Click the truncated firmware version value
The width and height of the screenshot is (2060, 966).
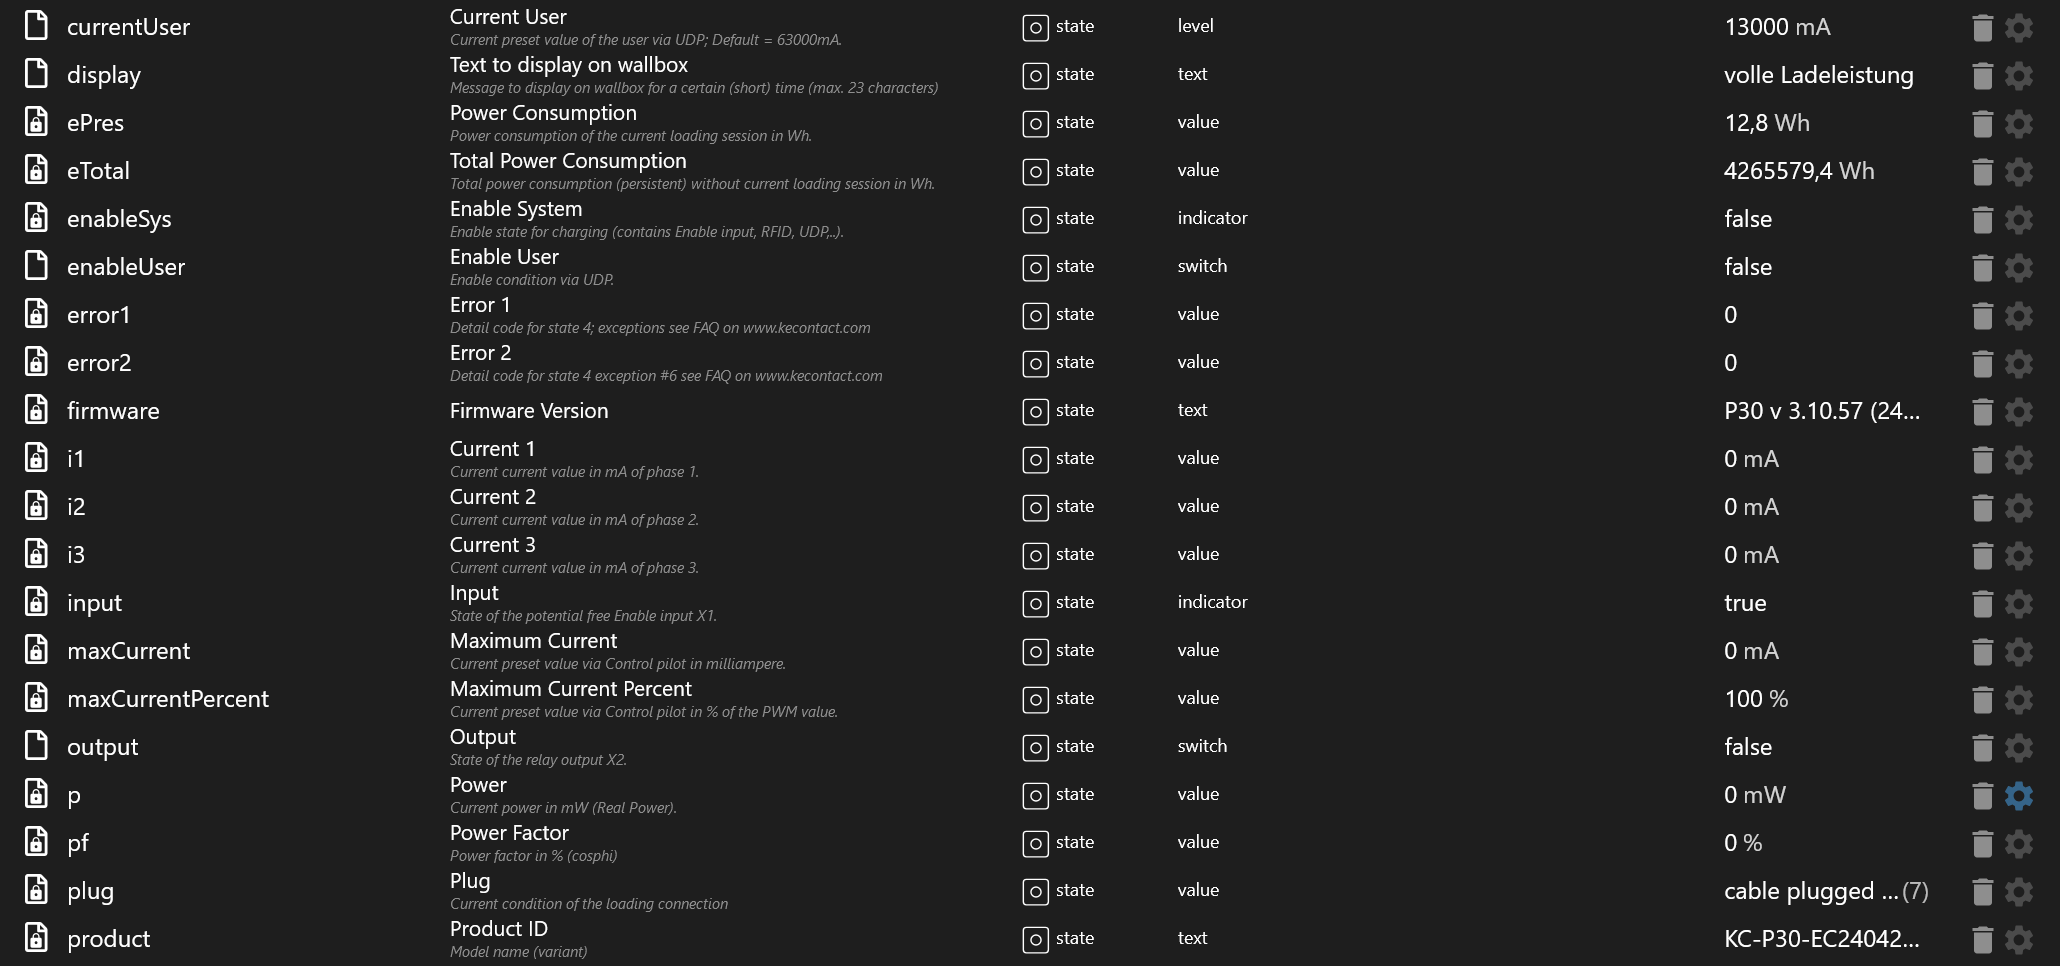[x=1821, y=411]
